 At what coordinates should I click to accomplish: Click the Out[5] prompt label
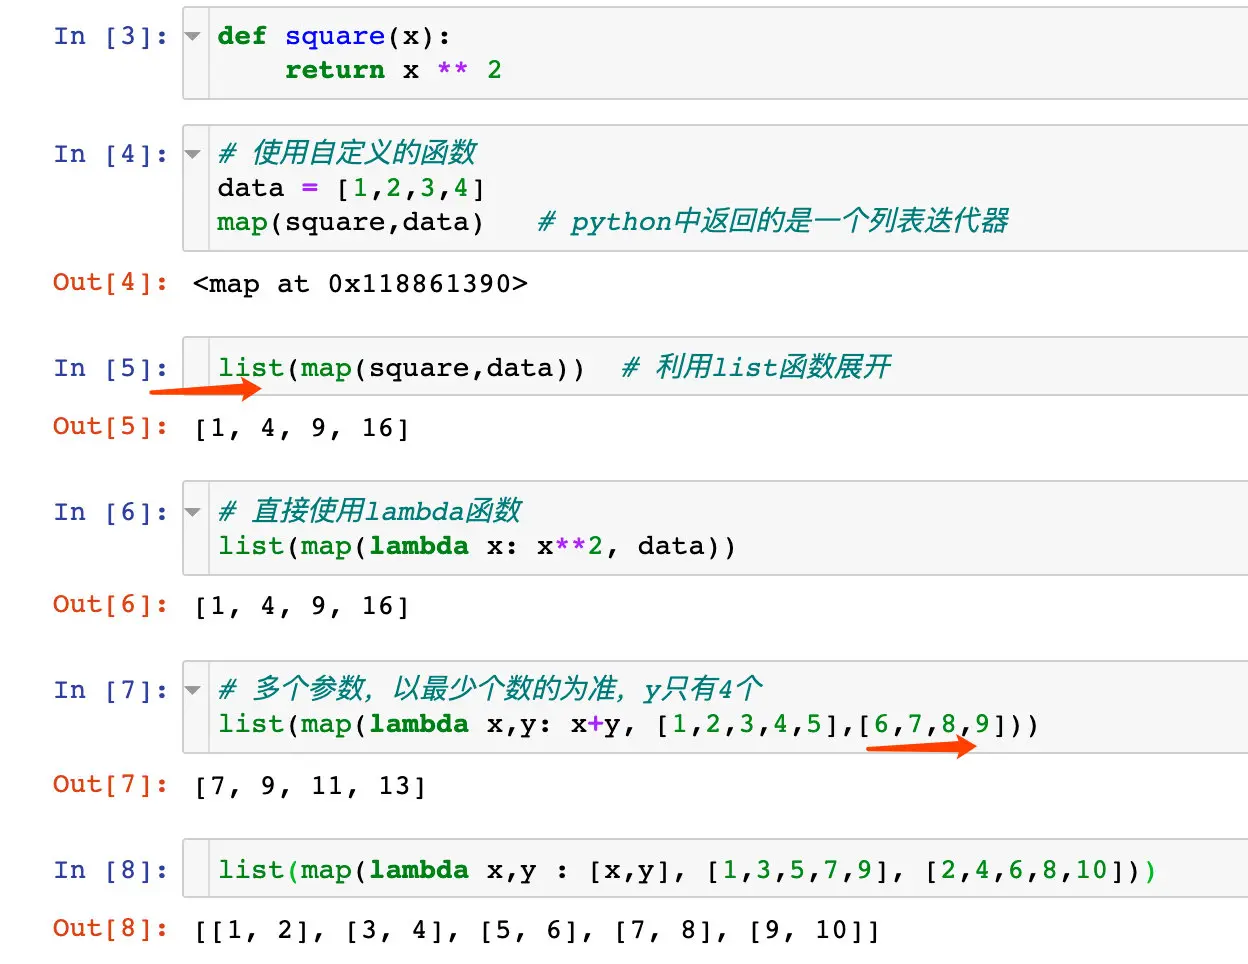click(x=111, y=427)
